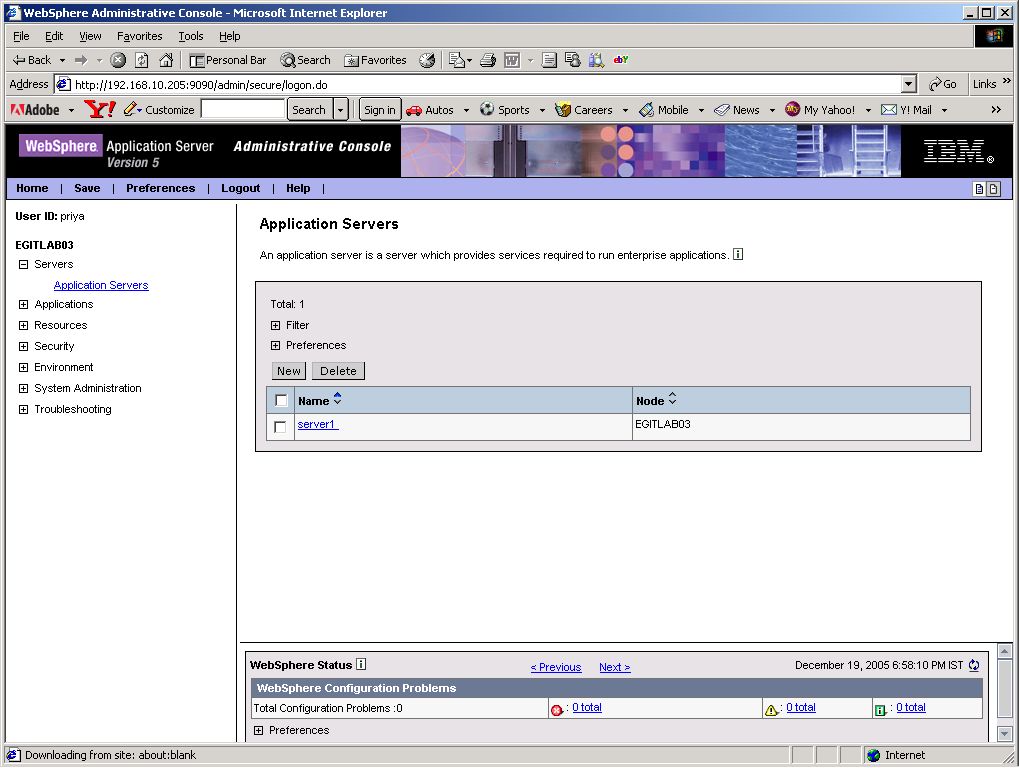Viewport: 1019px width, 768px height.
Task: Collapse the Servers tree node
Action: point(23,264)
